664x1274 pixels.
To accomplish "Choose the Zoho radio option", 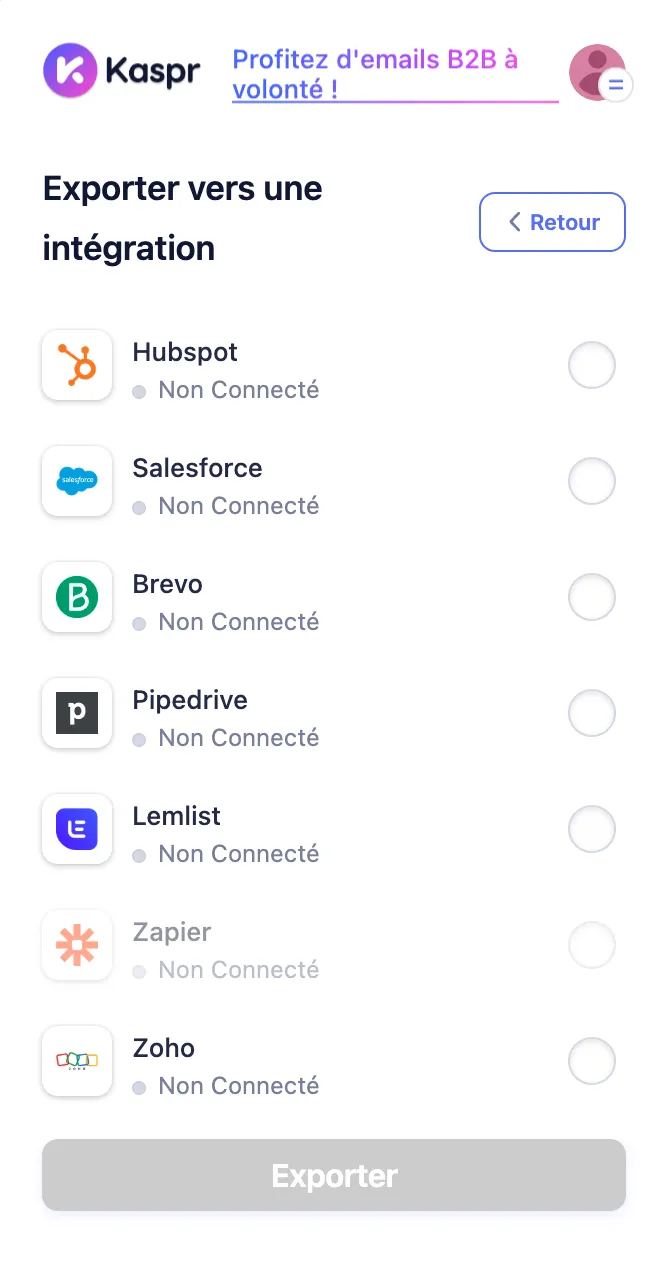I will [592, 1061].
